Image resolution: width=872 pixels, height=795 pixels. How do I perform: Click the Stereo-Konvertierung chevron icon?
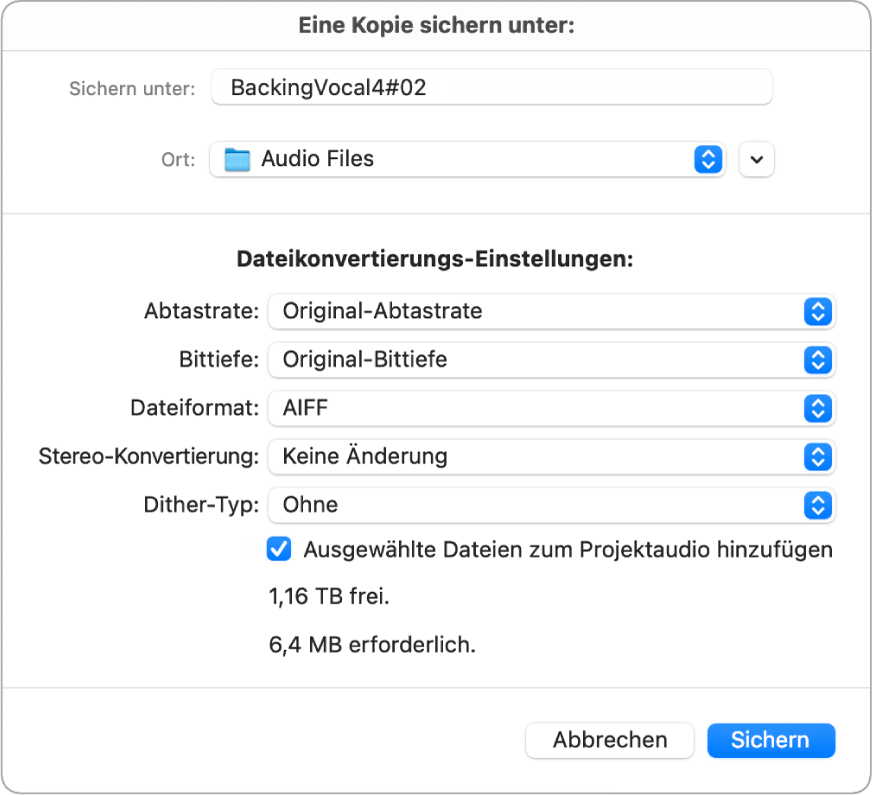(820, 456)
